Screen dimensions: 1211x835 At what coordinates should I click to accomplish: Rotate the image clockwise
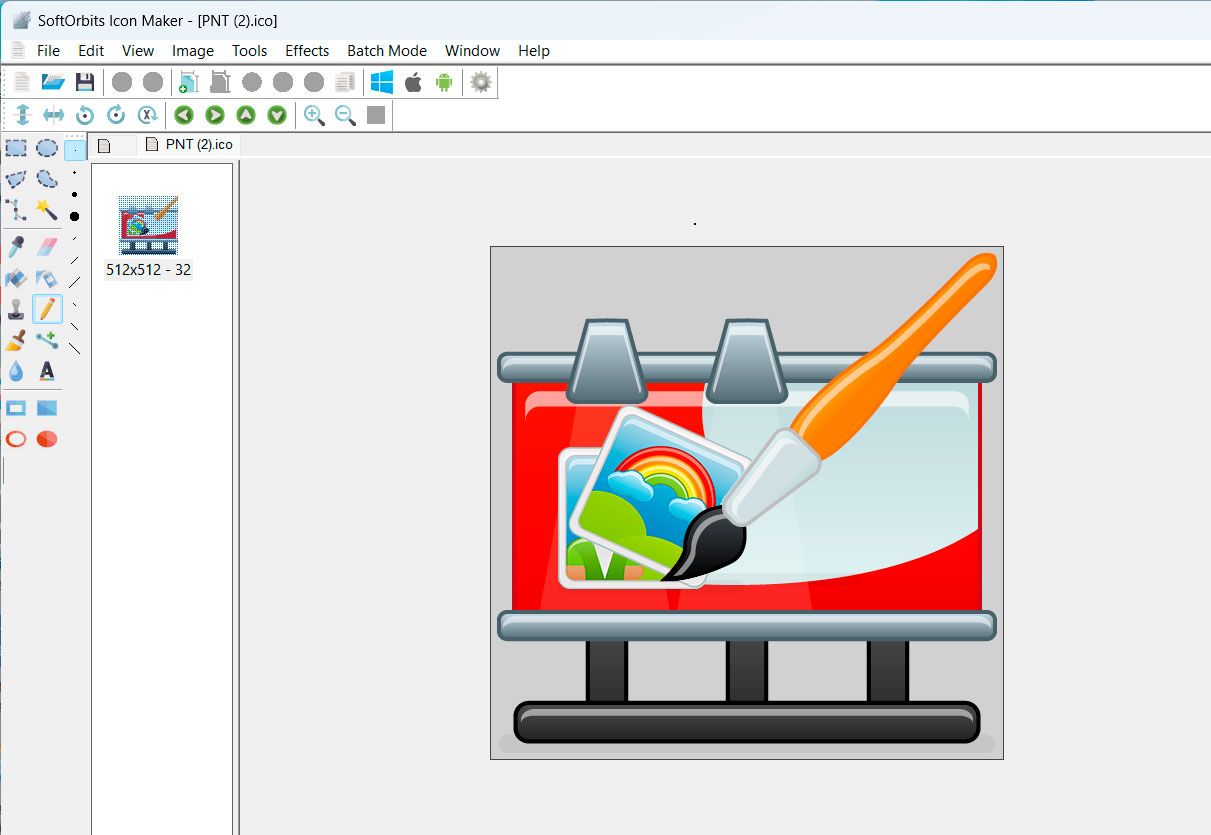[x=115, y=115]
